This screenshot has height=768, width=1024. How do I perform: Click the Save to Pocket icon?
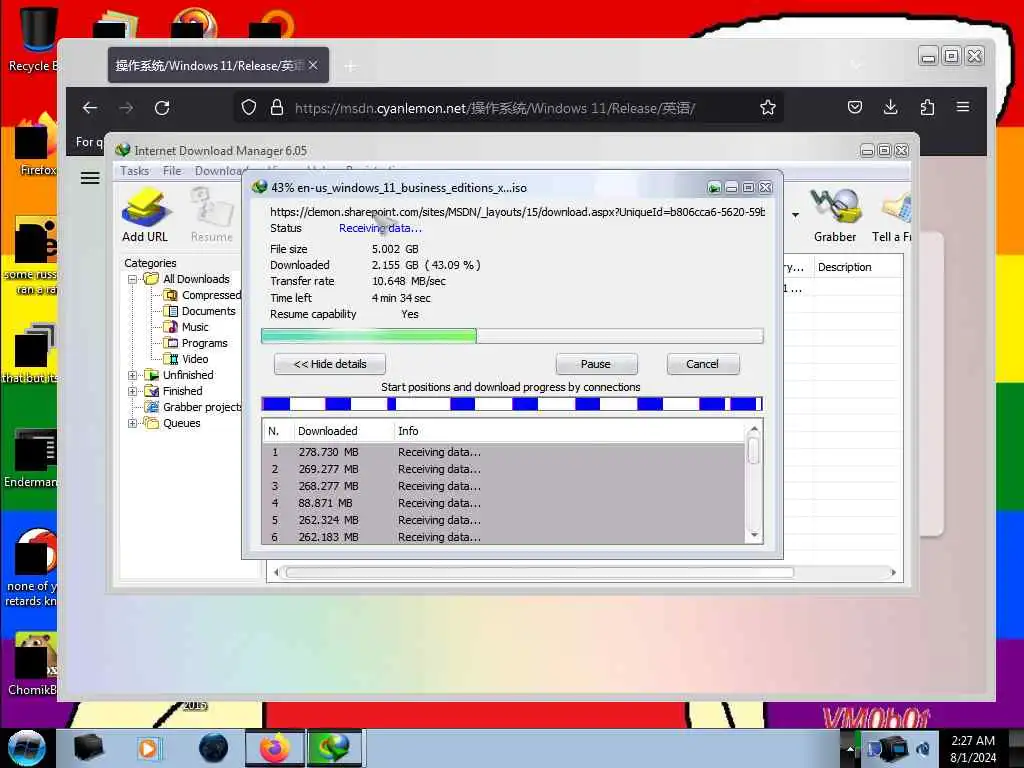click(x=855, y=107)
